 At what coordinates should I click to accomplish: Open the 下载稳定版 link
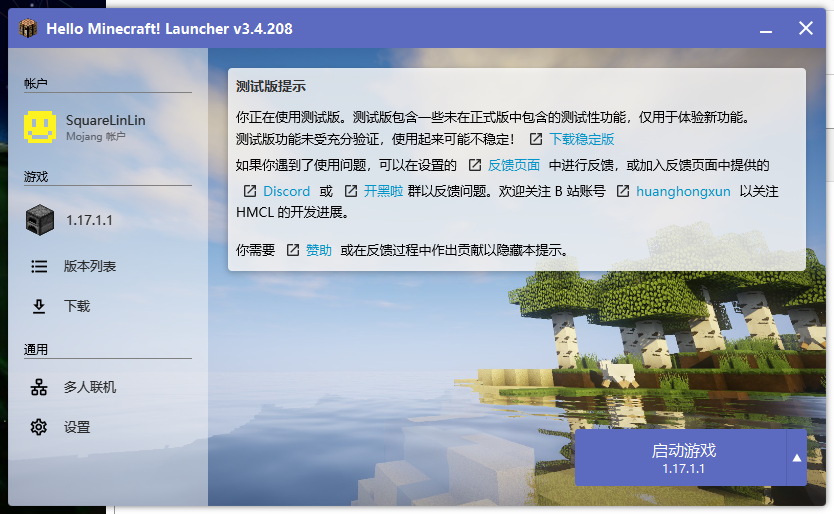pos(582,139)
